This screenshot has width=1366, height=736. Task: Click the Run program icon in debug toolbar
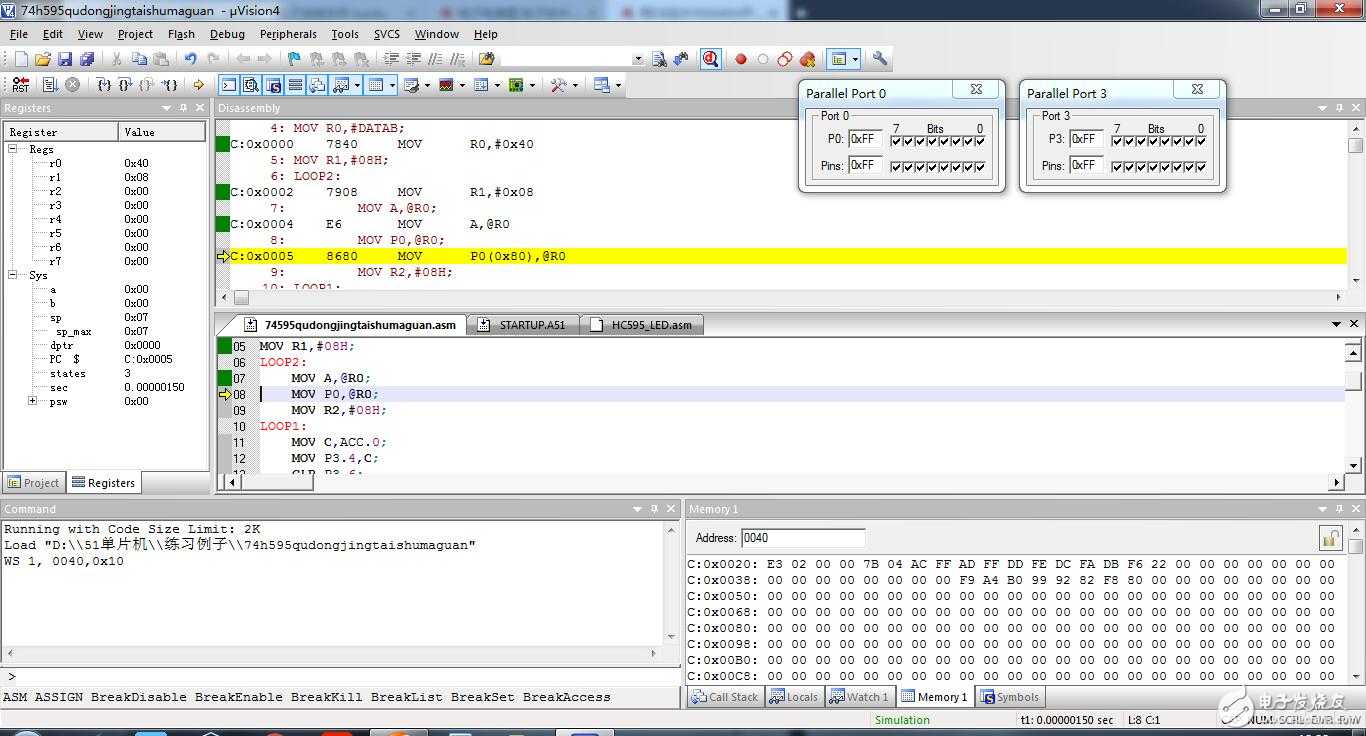pyautogui.click(x=50, y=85)
